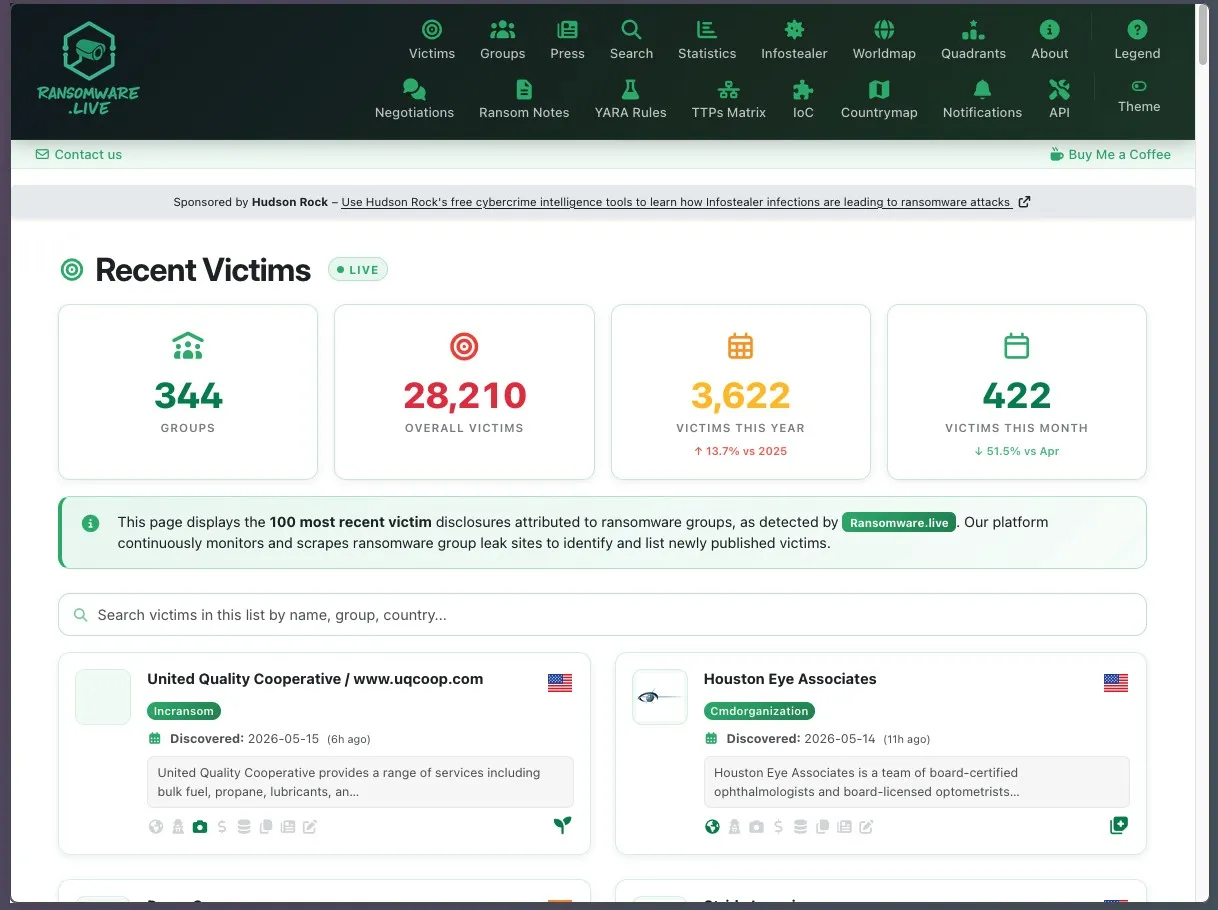Open the Houston Eye Associates victim title
This screenshot has height=910, width=1218.
coord(790,679)
